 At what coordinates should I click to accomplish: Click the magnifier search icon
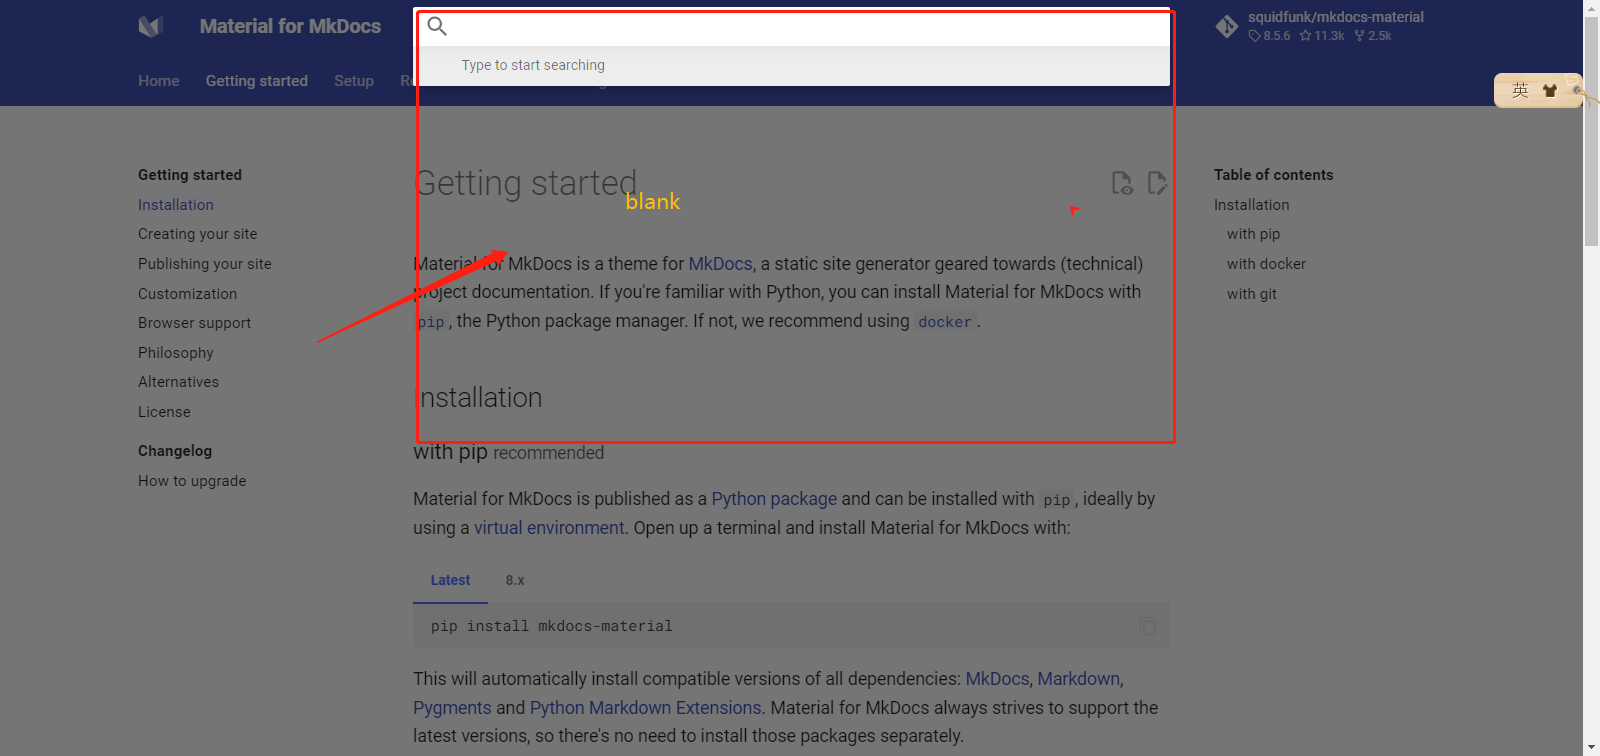[x=437, y=26]
